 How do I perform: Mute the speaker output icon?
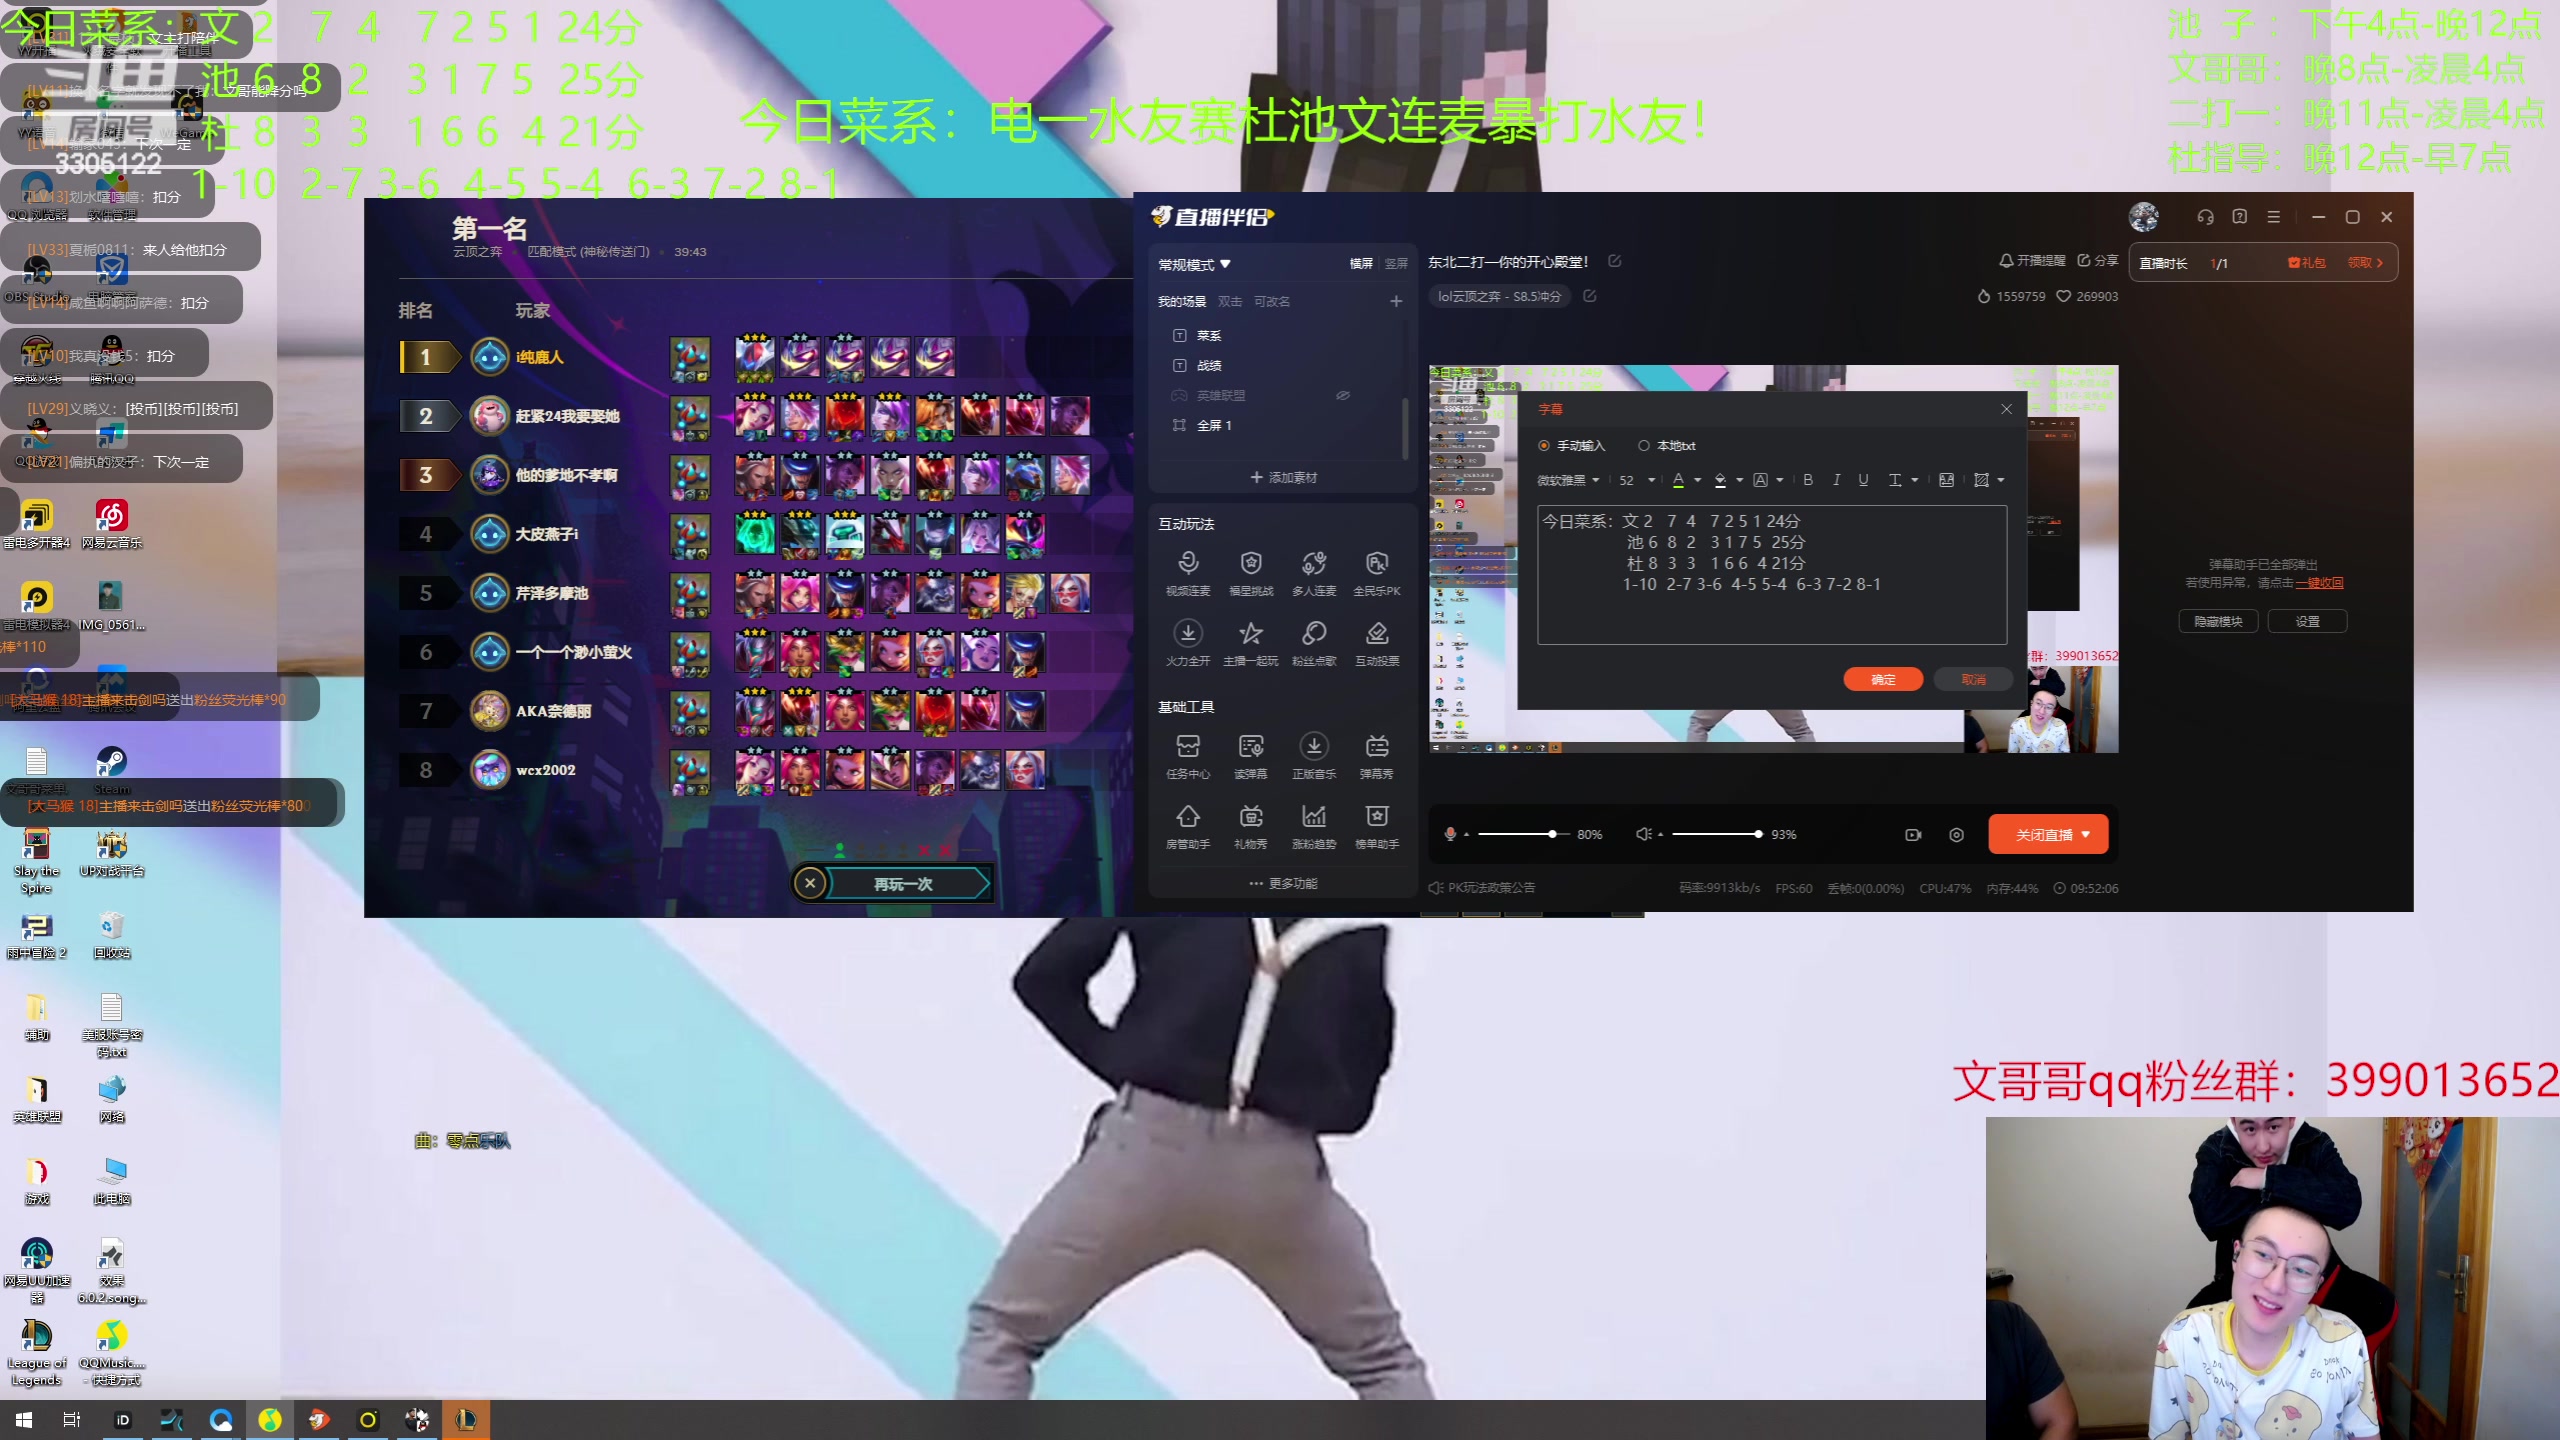[1643, 835]
